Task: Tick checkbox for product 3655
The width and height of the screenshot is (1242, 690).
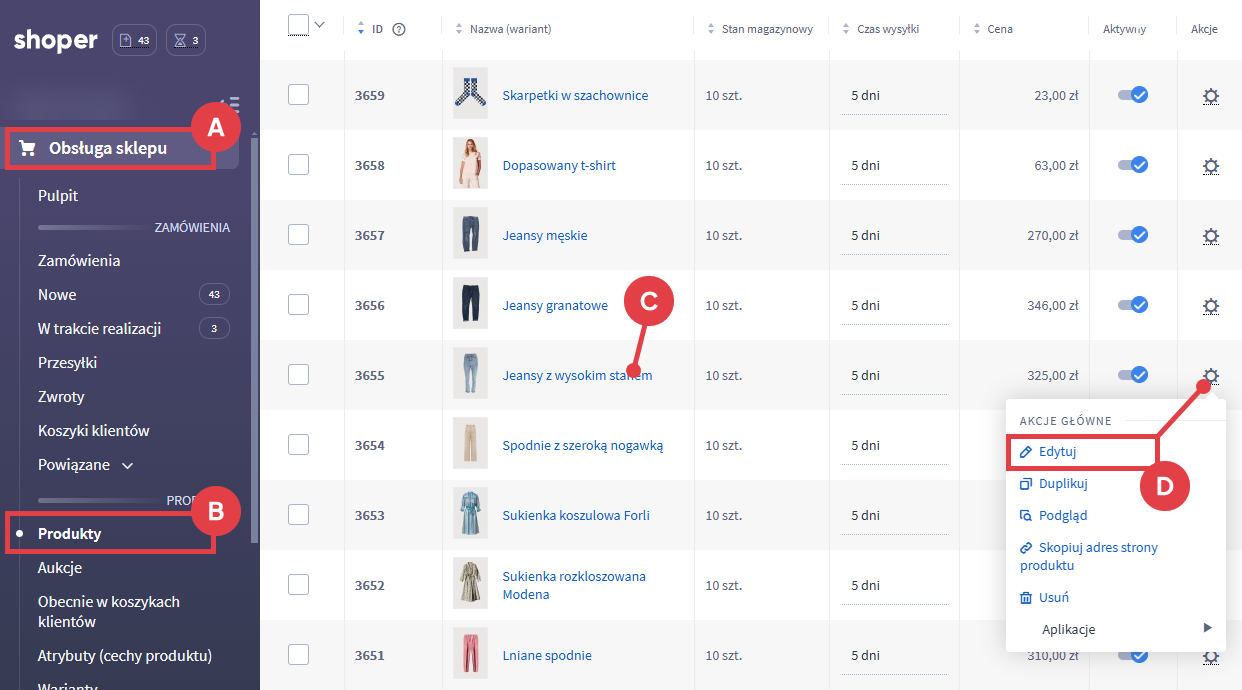Action: [x=298, y=375]
